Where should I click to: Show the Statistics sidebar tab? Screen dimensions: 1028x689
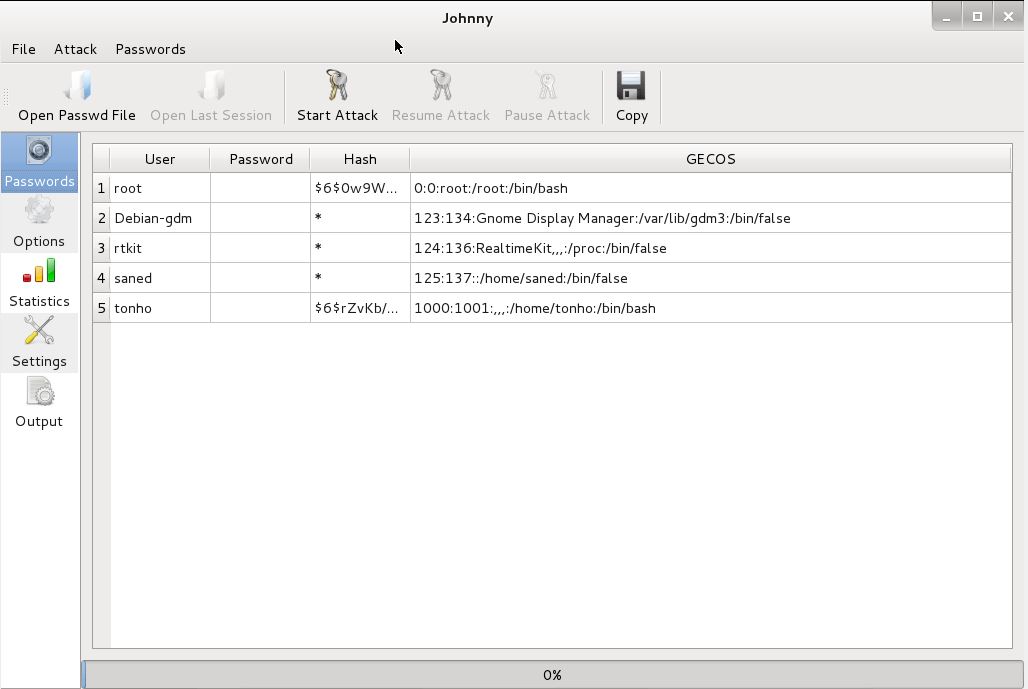coord(39,283)
